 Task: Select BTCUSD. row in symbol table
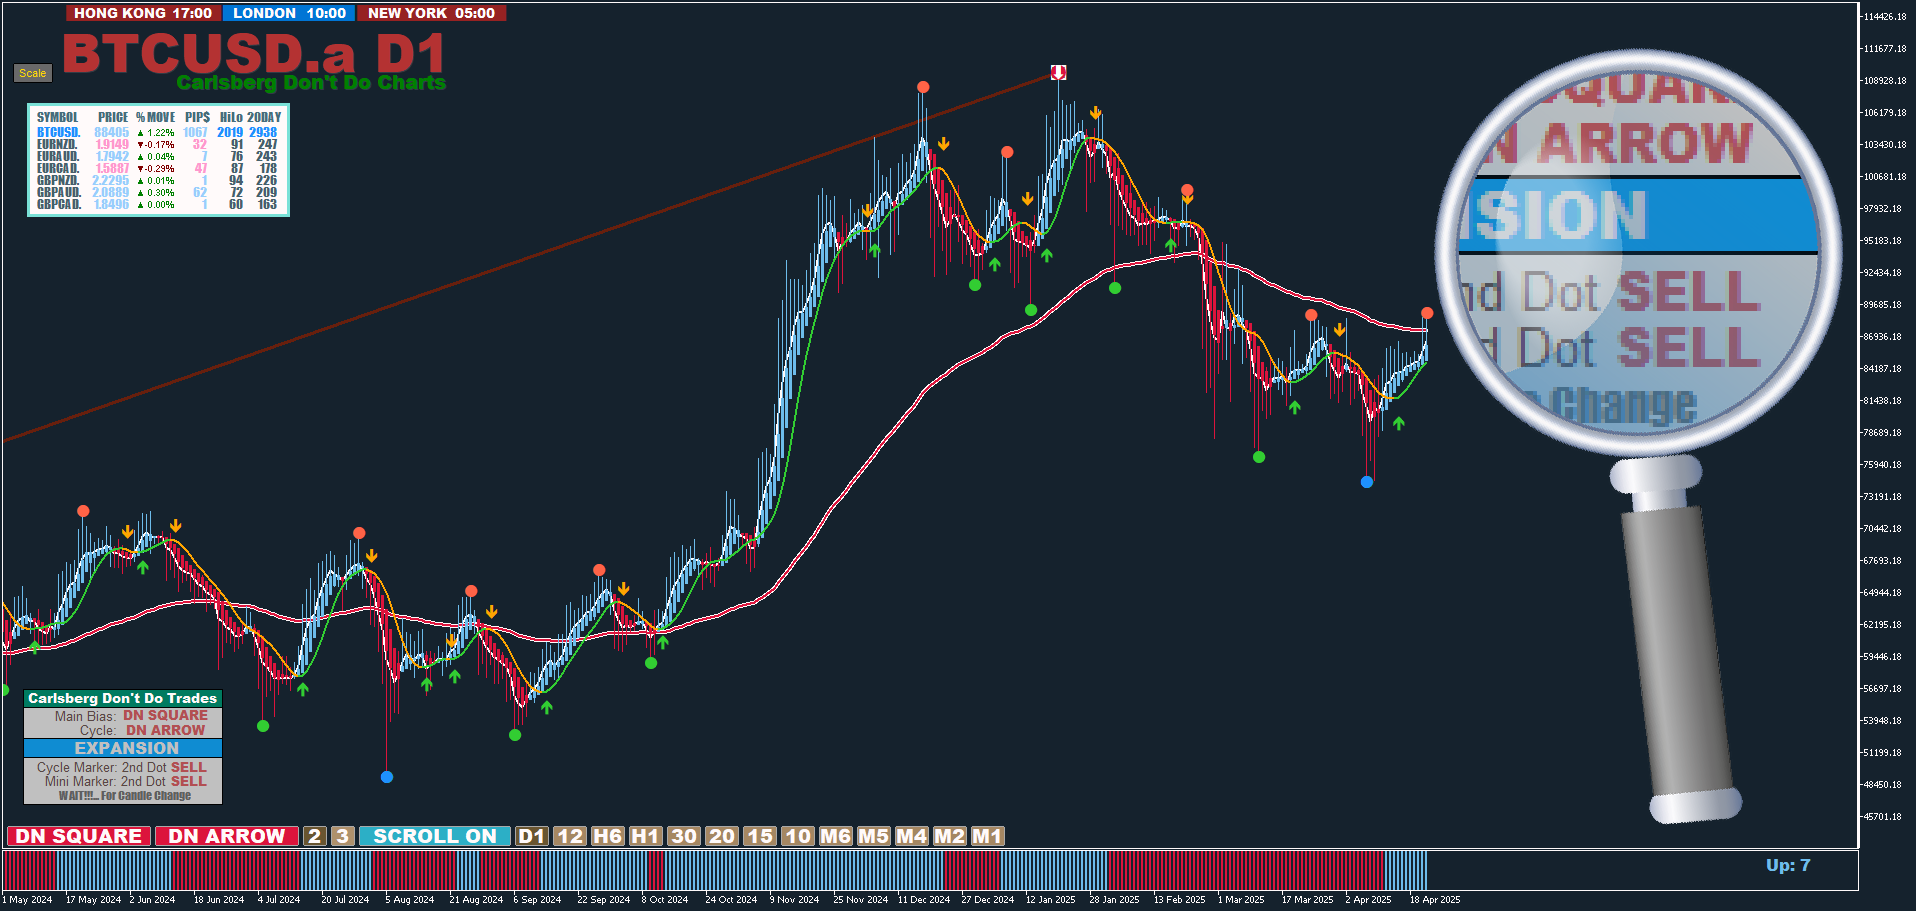coord(157,132)
